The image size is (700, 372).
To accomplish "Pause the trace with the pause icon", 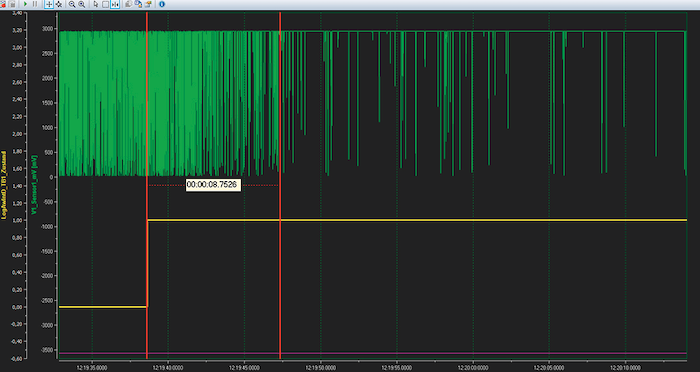I will (35, 4).
